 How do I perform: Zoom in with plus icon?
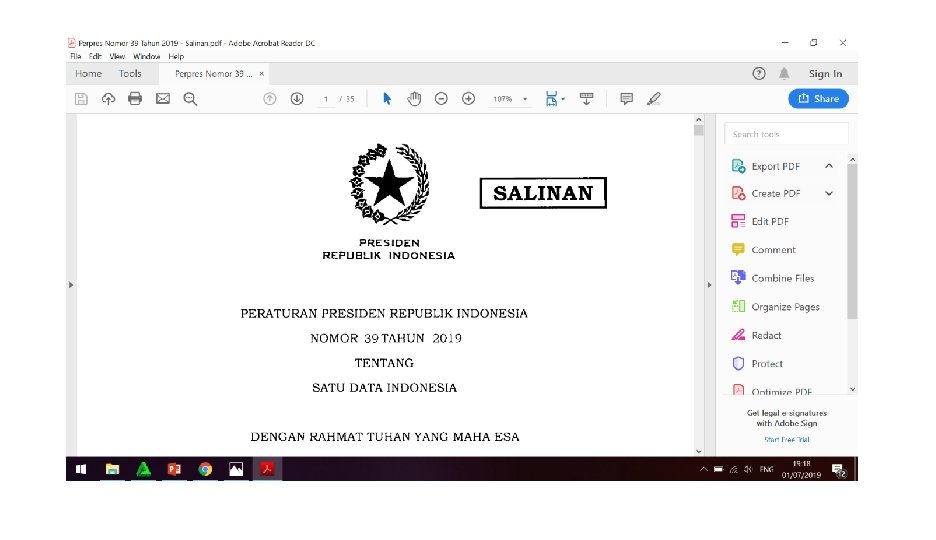(469, 99)
